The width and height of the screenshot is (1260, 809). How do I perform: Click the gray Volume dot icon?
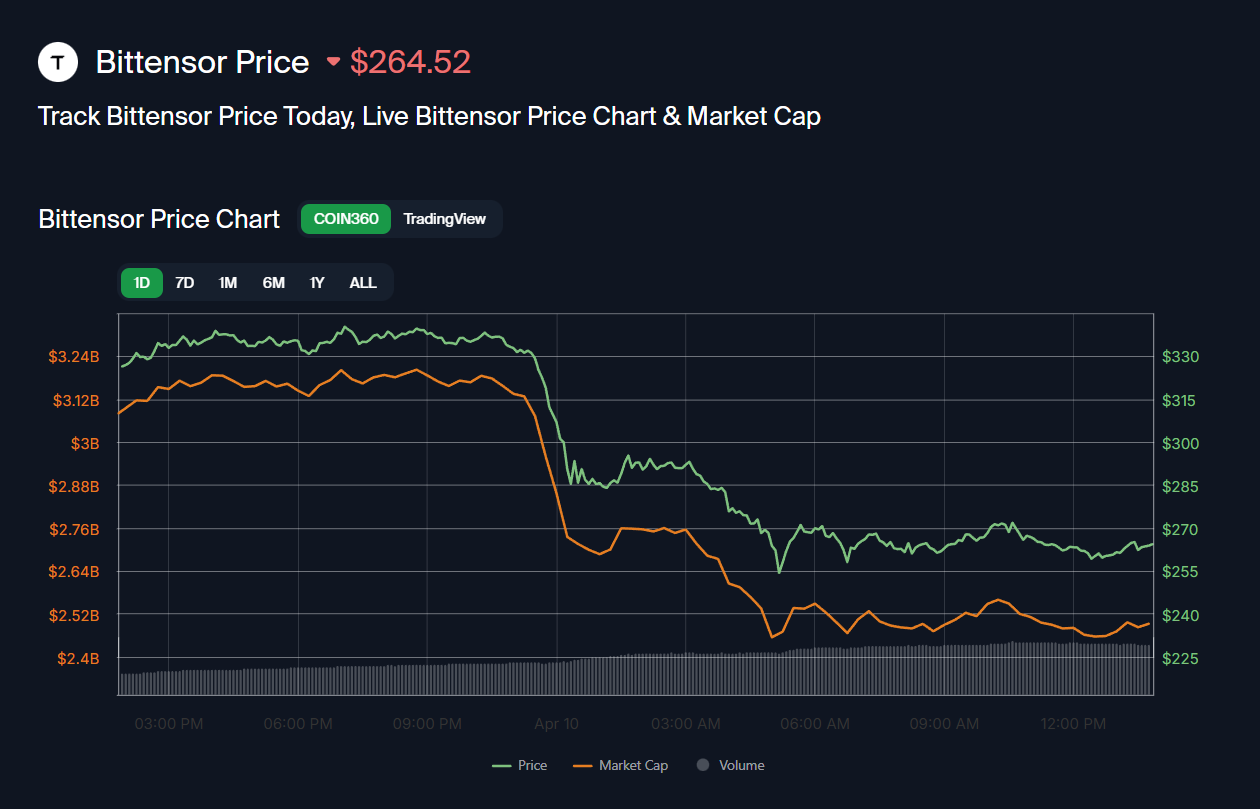point(703,765)
